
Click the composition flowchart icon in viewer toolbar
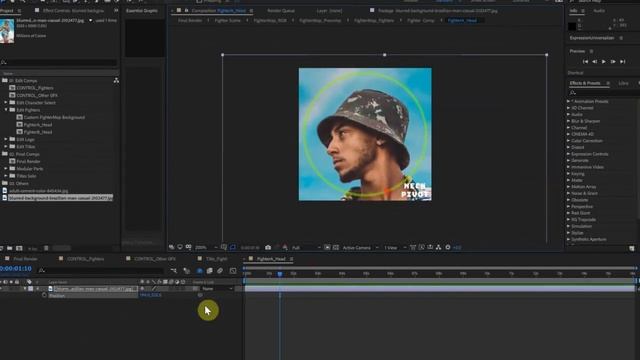438,247
